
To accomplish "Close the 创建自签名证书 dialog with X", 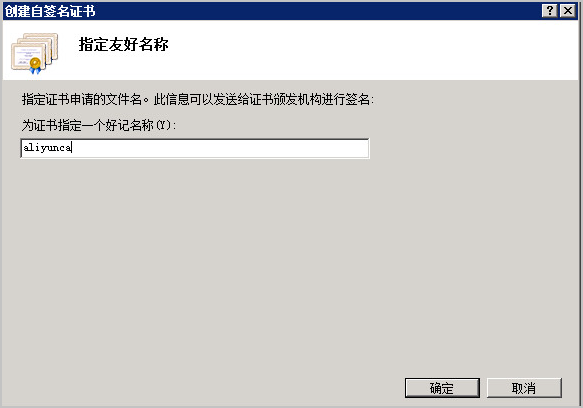I will pyautogui.click(x=568, y=10).
